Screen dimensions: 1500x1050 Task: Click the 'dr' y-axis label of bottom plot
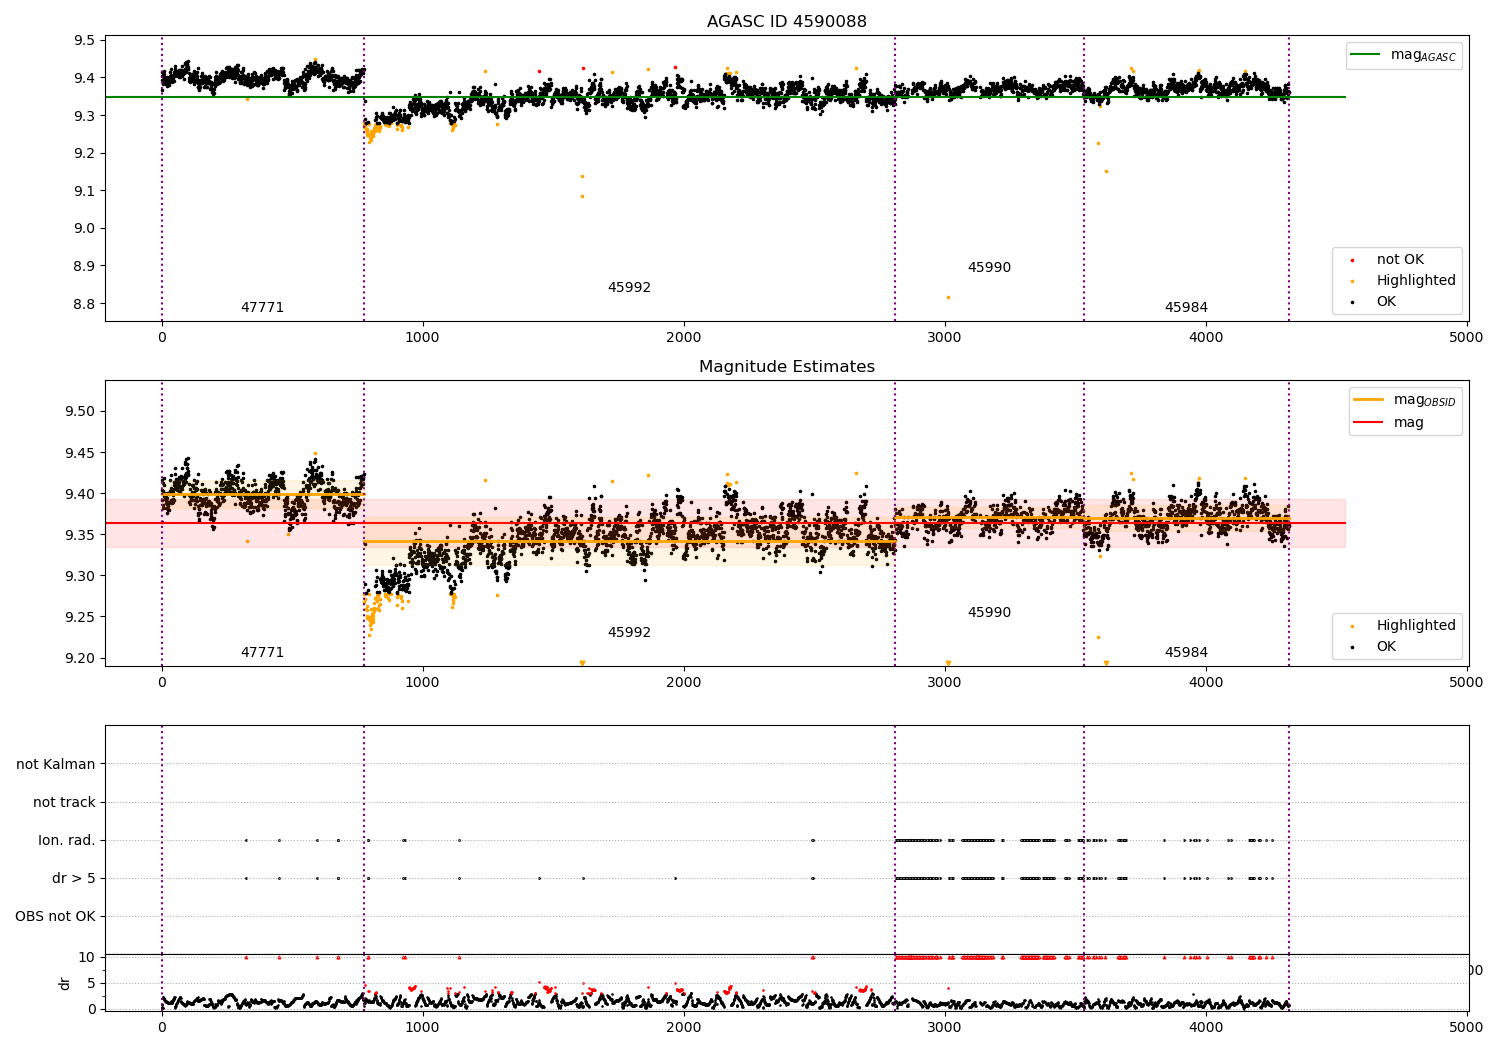pos(65,983)
